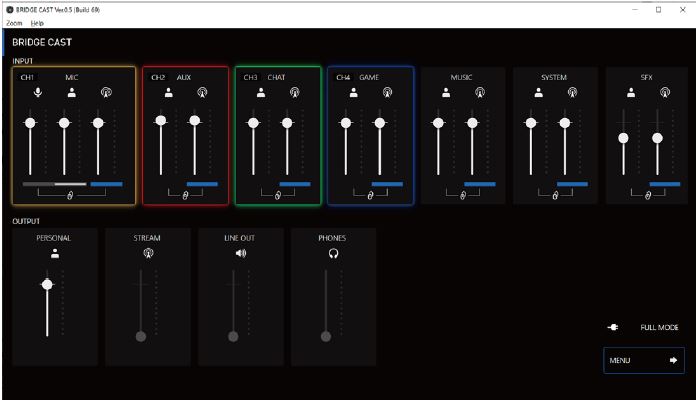Image resolution: width=698 pixels, height=401 pixels.
Task: Click the CH1 MIC stream mix fader knob
Action: (x=98, y=123)
